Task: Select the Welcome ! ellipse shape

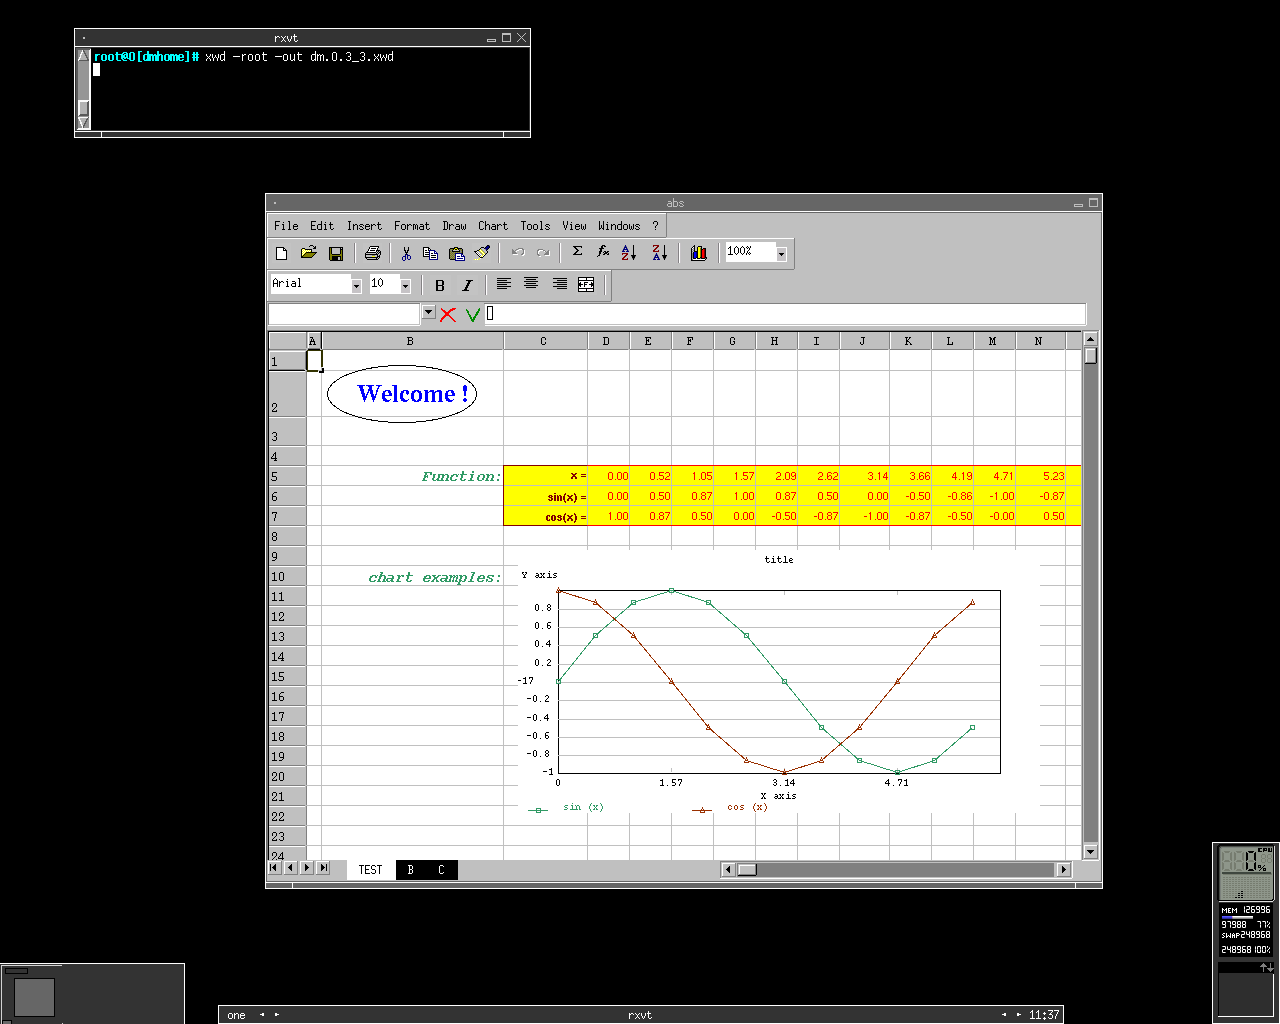Action: pos(402,394)
